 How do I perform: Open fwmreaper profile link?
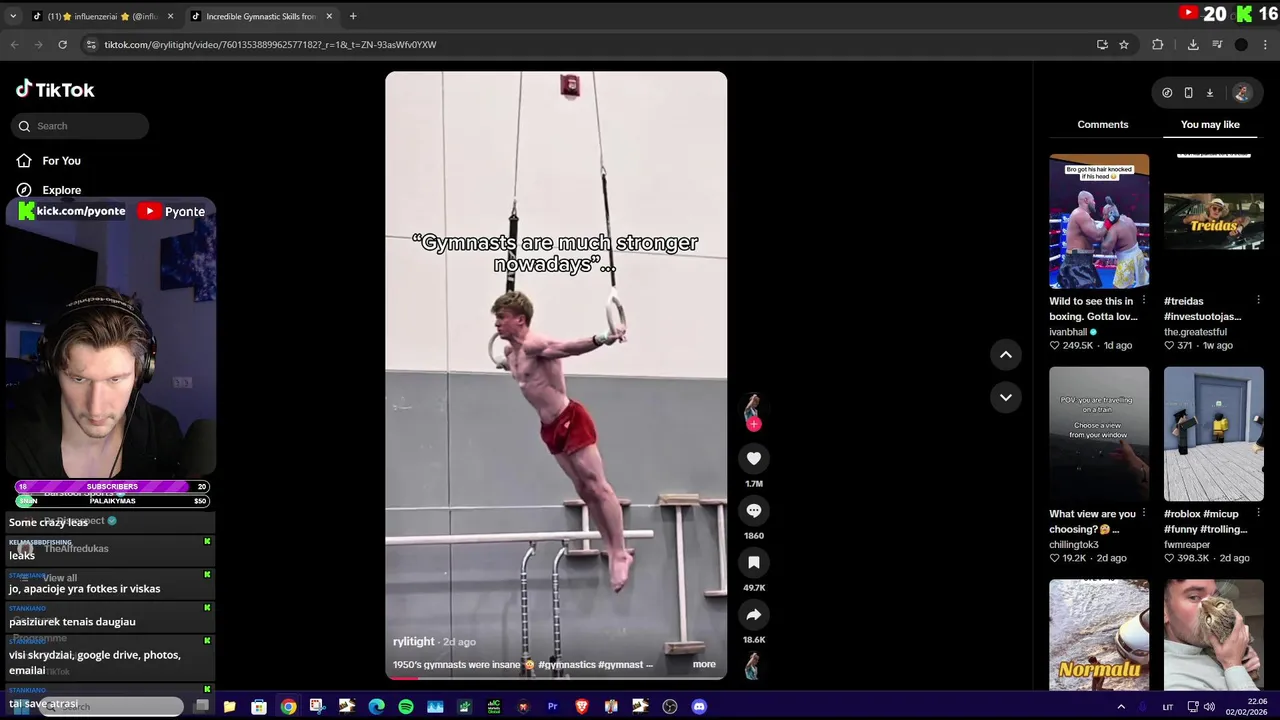[x=1187, y=545]
